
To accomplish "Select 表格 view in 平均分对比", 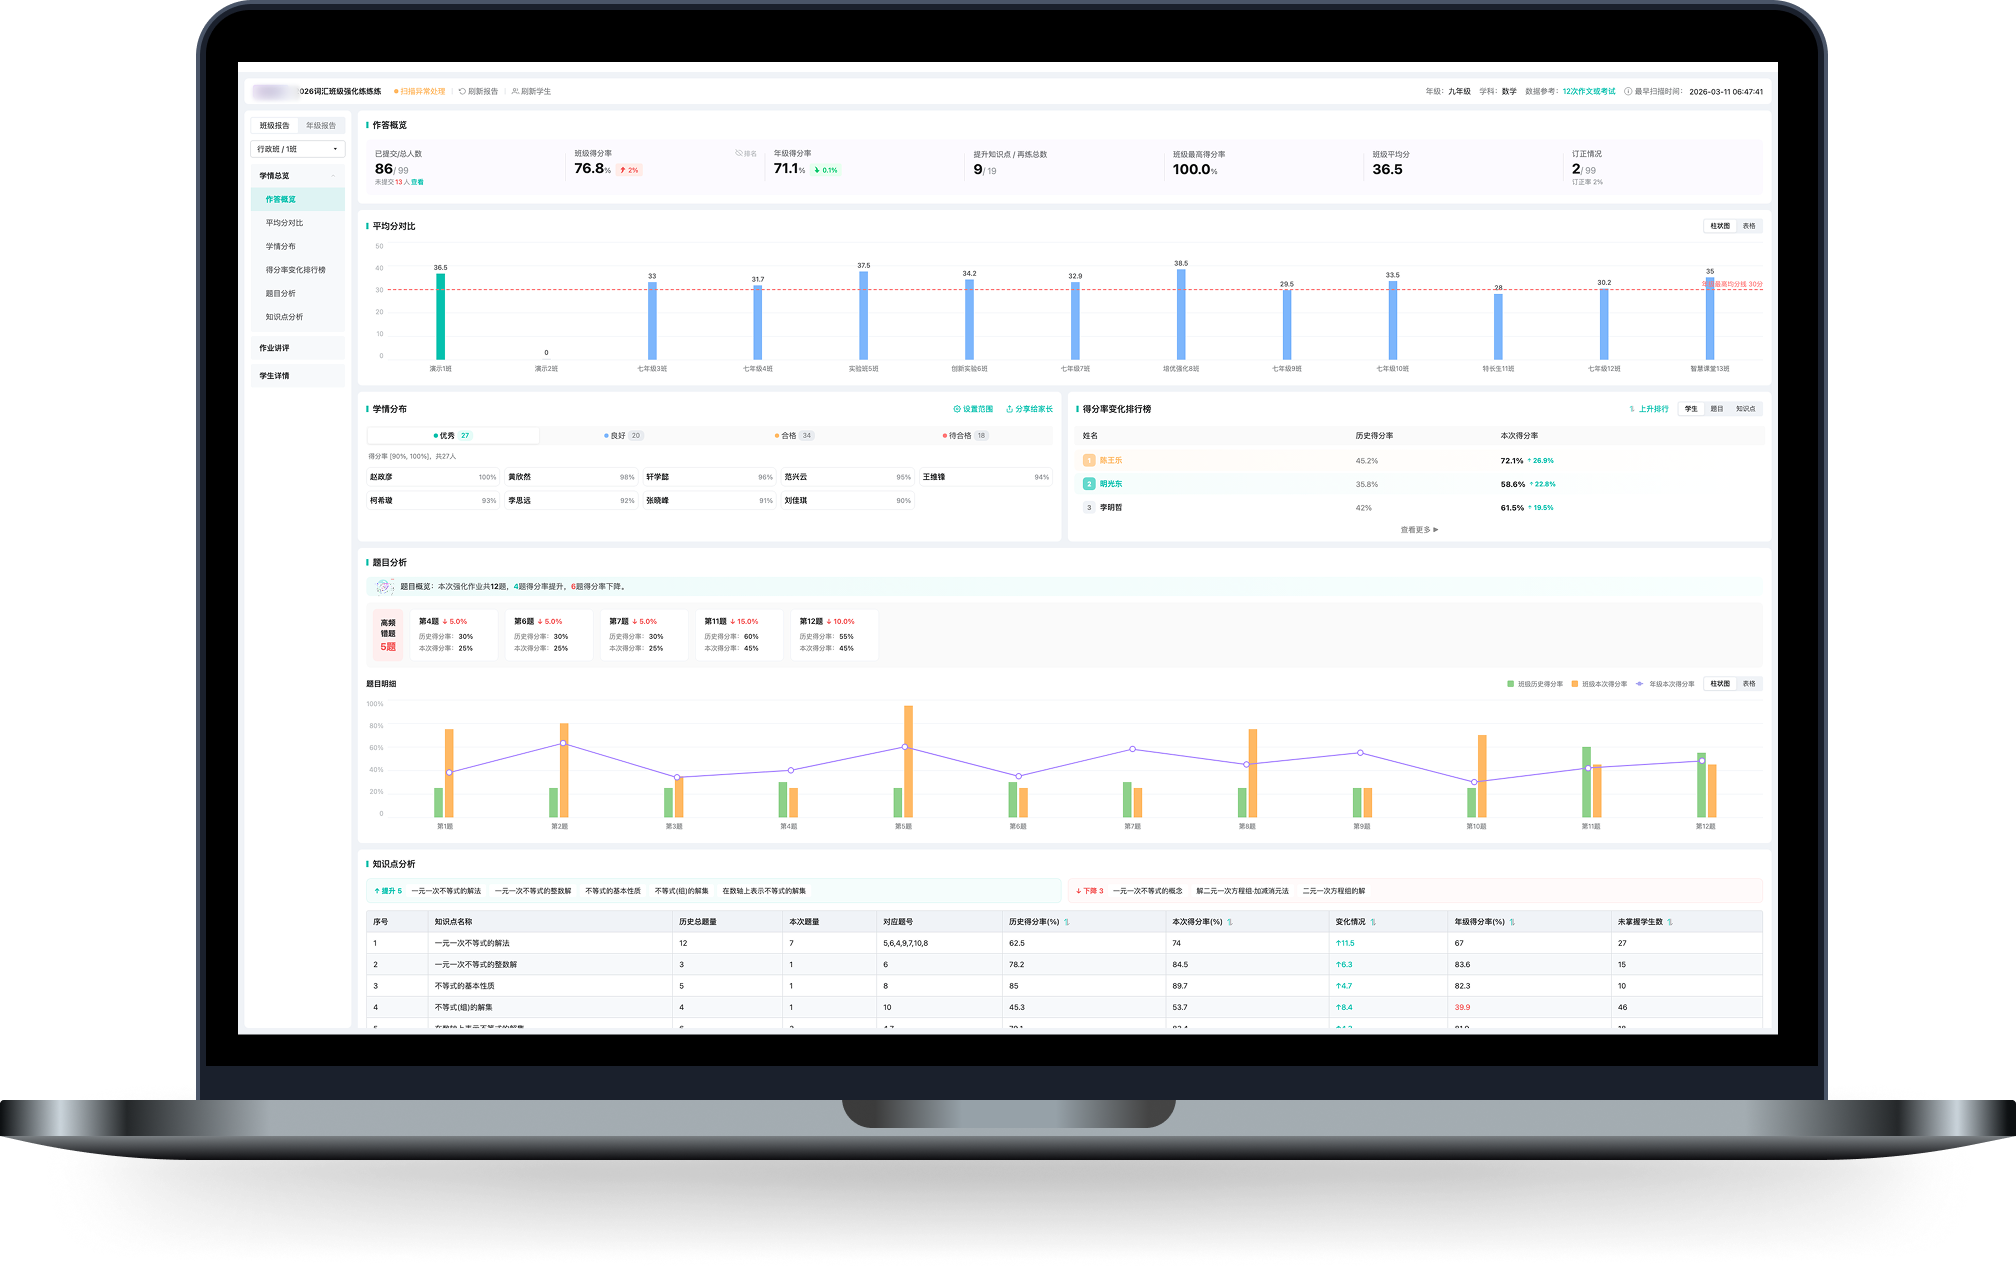I will [x=1749, y=226].
